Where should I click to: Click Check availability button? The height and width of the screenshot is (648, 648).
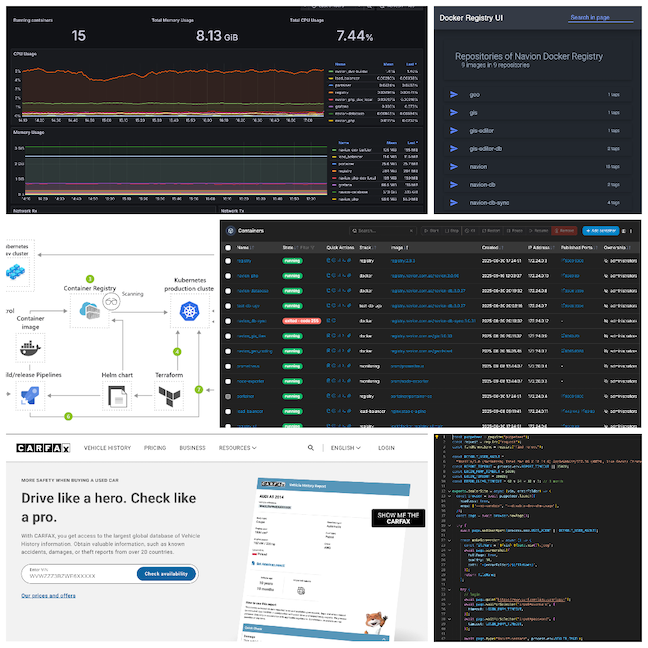click(x=166, y=574)
